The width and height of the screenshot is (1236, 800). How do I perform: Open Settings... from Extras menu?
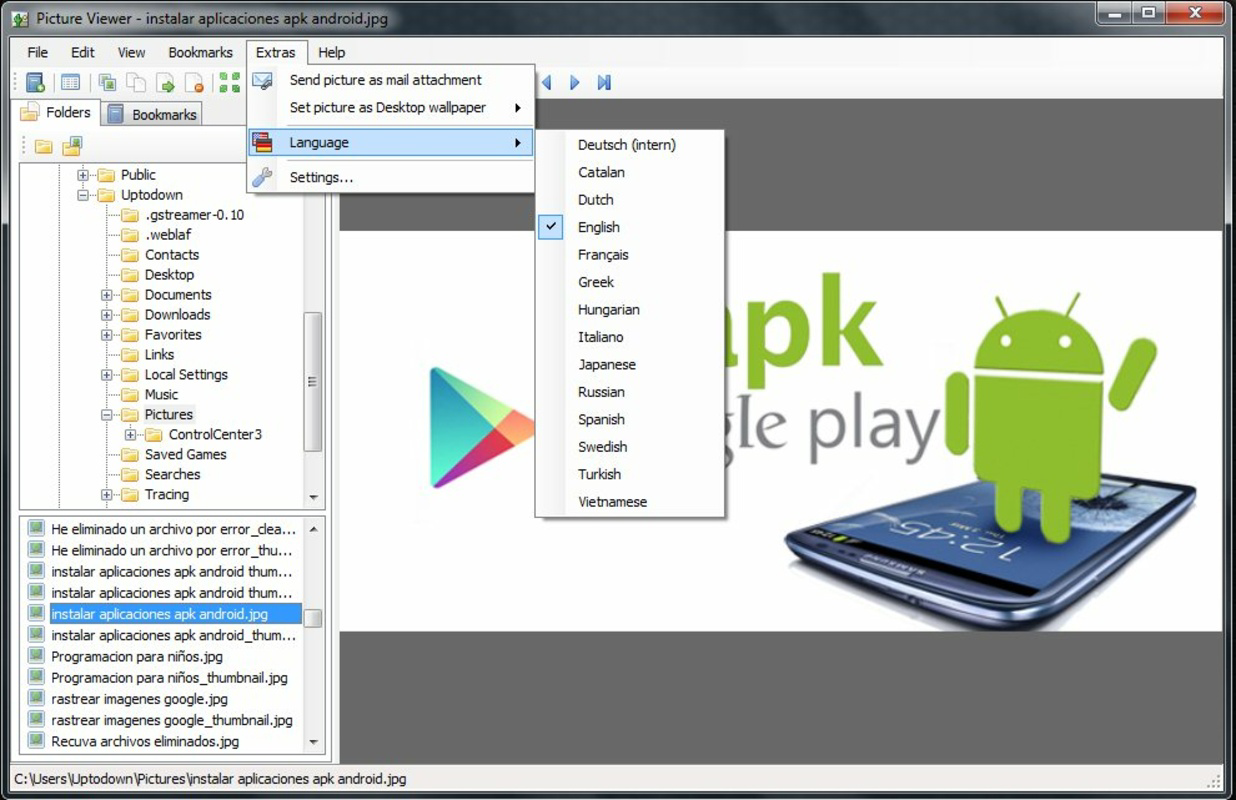tap(391, 177)
